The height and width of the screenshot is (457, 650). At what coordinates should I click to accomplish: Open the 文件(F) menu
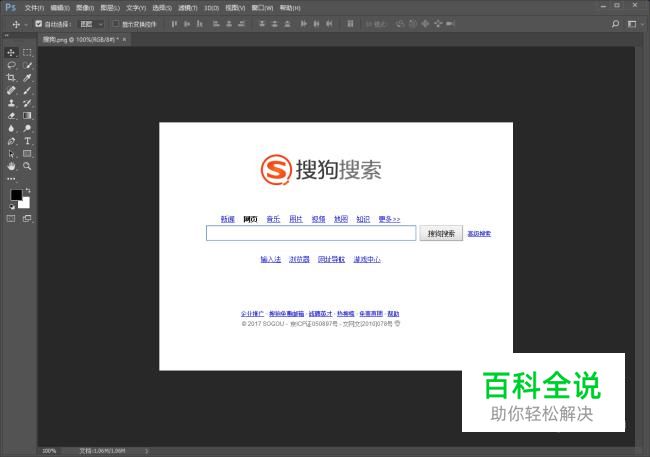(34, 8)
